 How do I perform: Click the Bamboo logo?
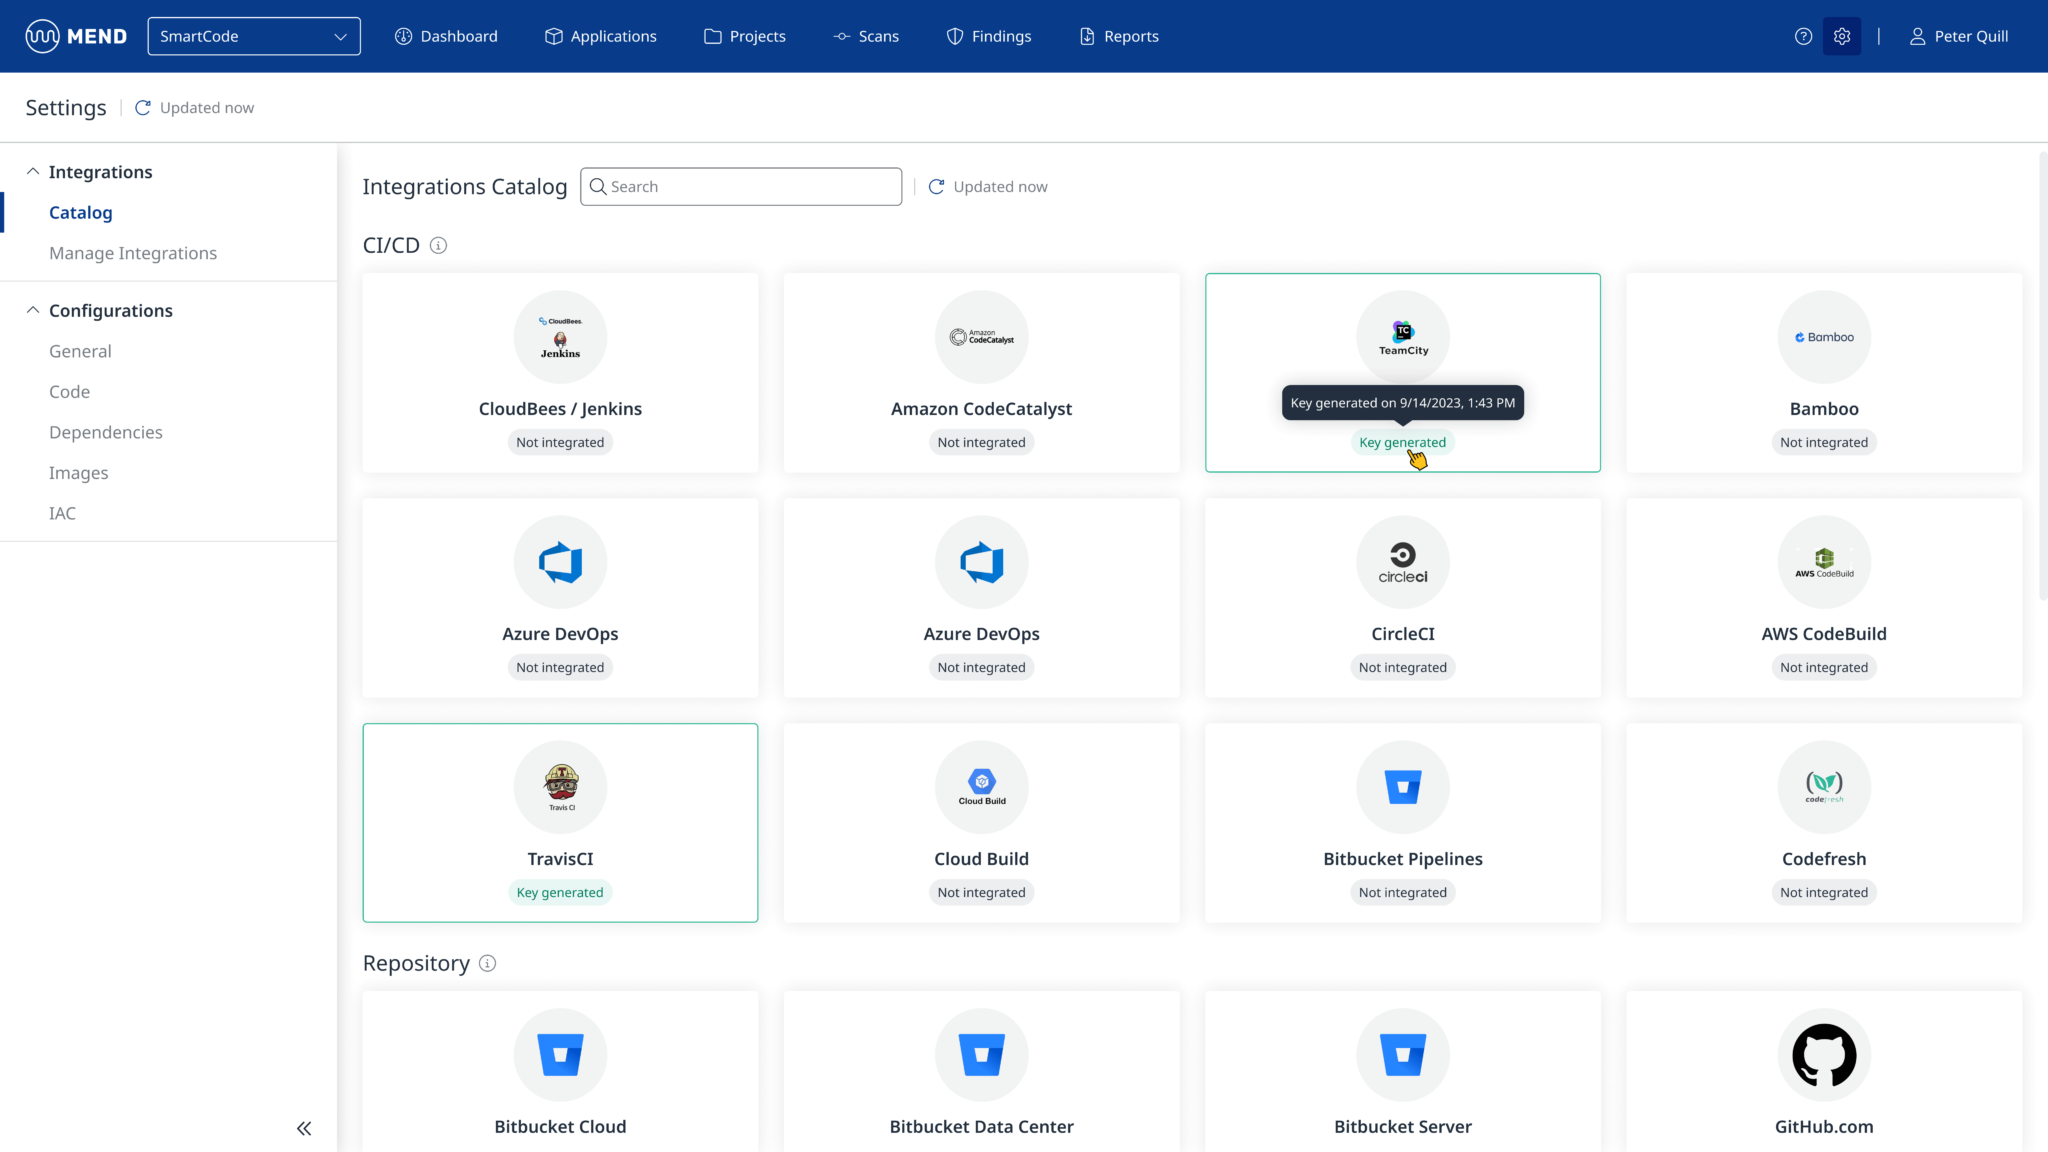click(1824, 338)
